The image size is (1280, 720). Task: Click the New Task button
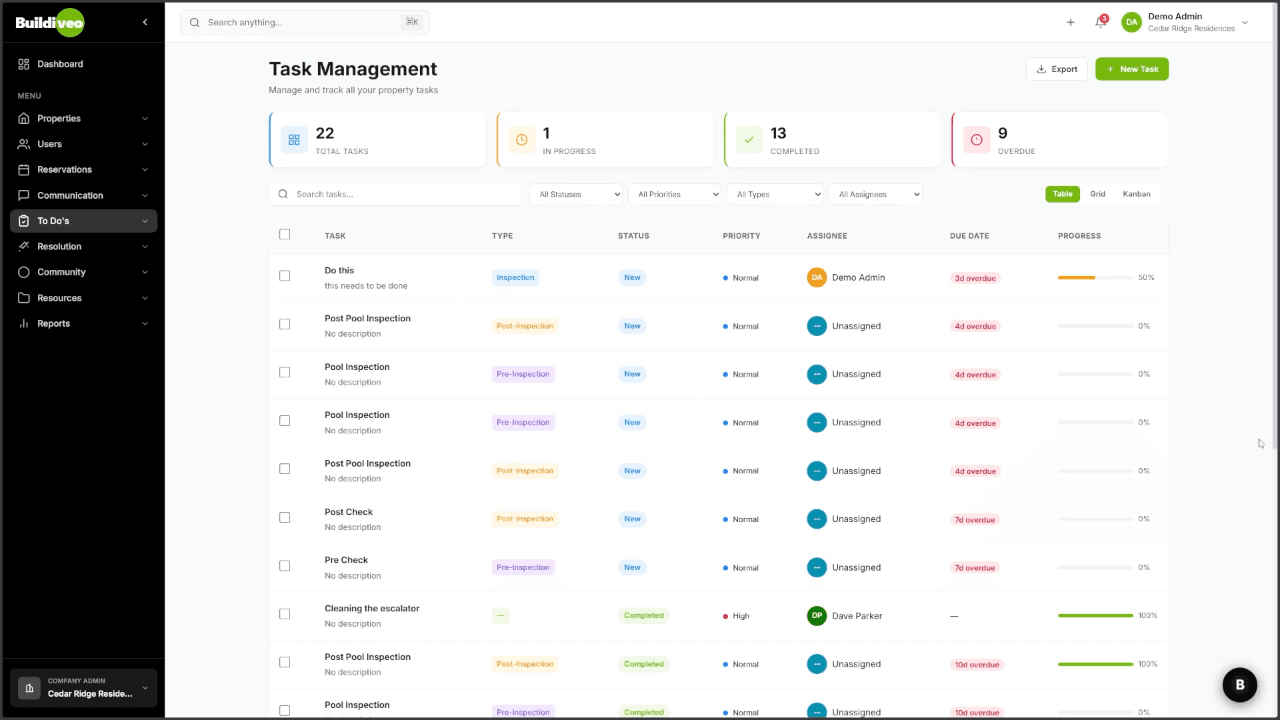[x=1132, y=69]
